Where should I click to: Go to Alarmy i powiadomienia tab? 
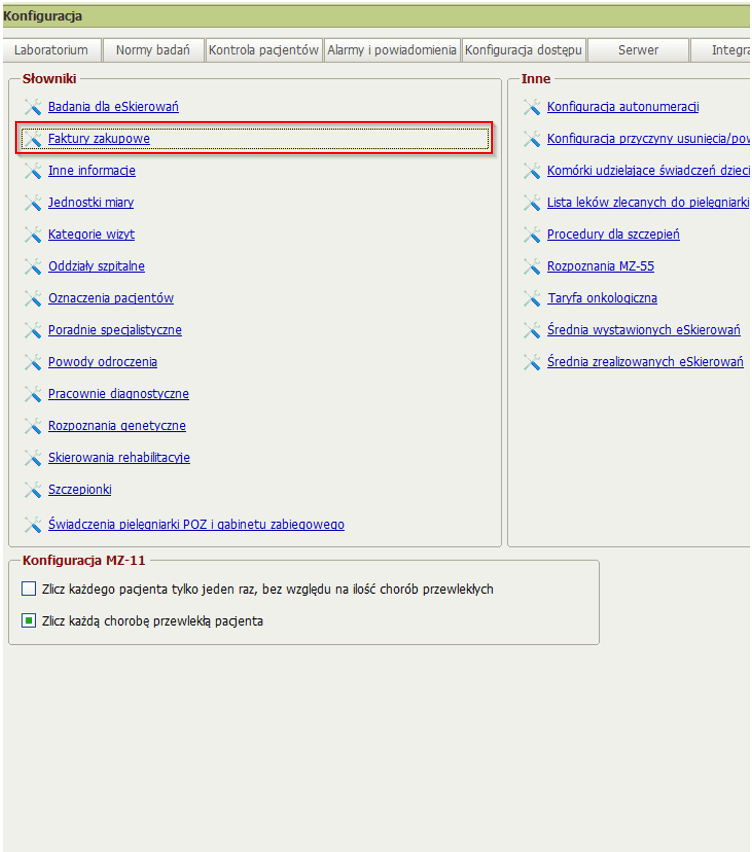click(x=392, y=50)
